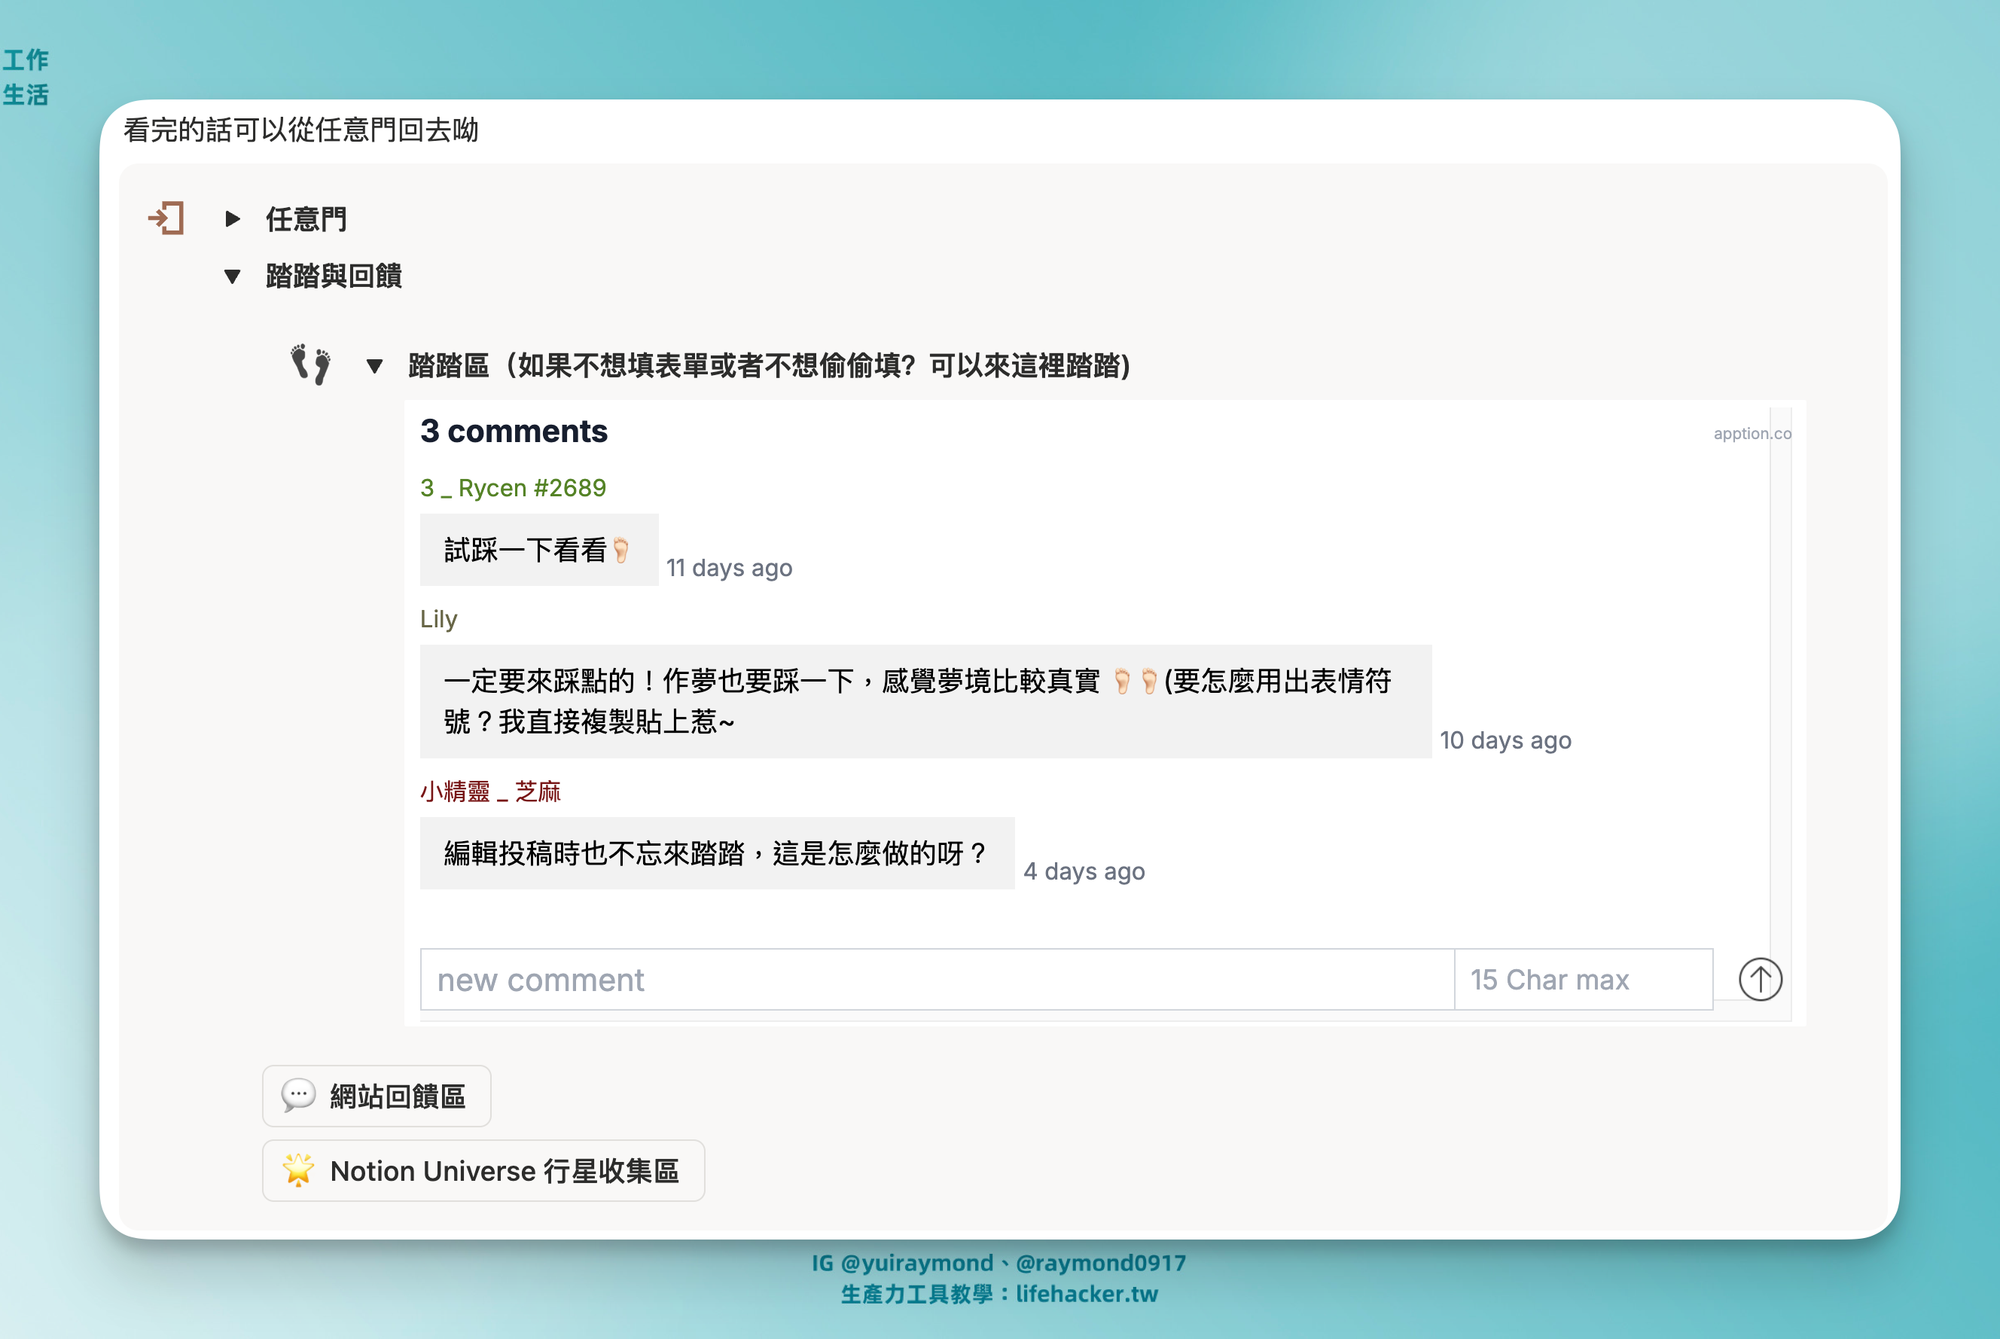Click the brown door-enter icon
Viewport: 2000px width, 1339px height.
pos(166,218)
